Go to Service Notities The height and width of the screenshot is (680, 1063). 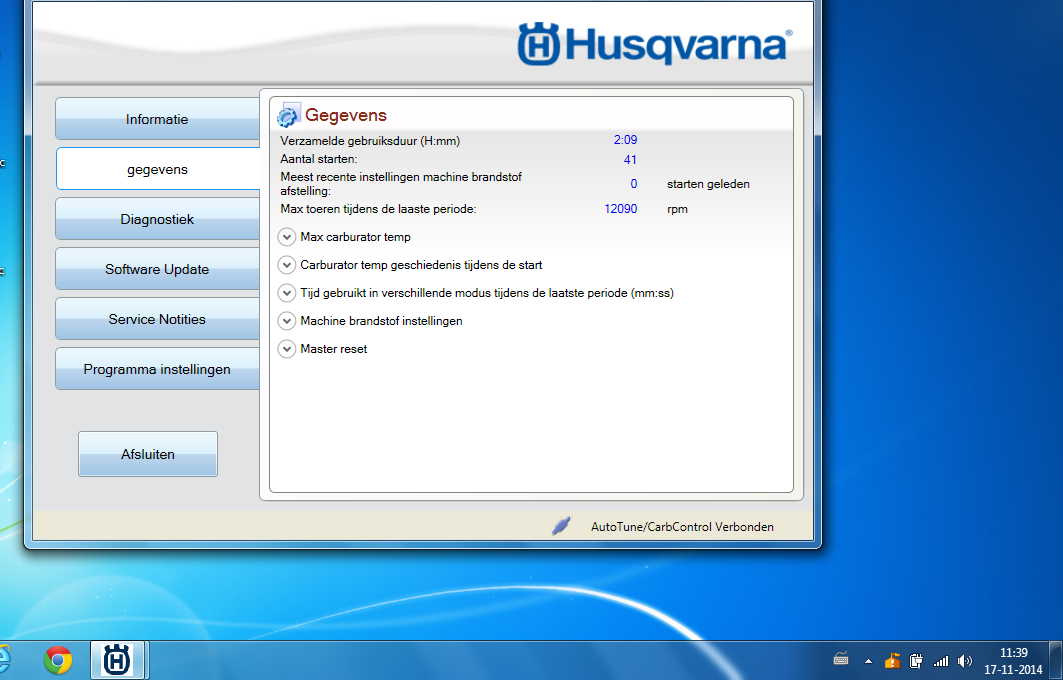[157, 319]
